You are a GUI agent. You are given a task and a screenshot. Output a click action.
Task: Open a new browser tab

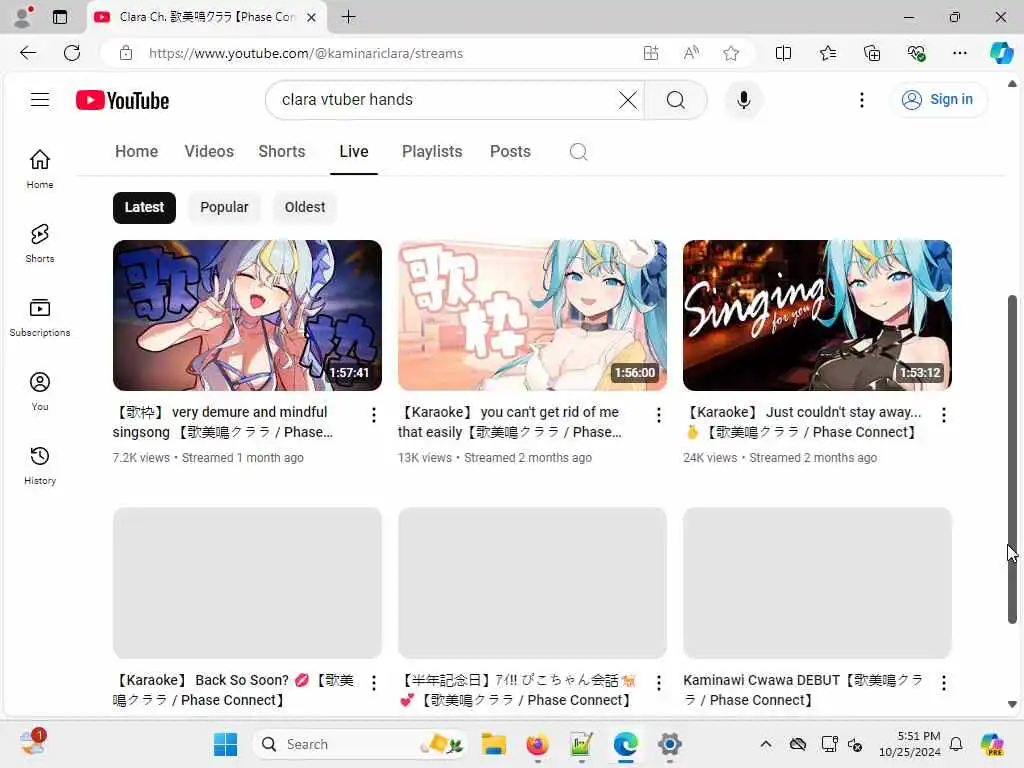click(x=349, y=17)
